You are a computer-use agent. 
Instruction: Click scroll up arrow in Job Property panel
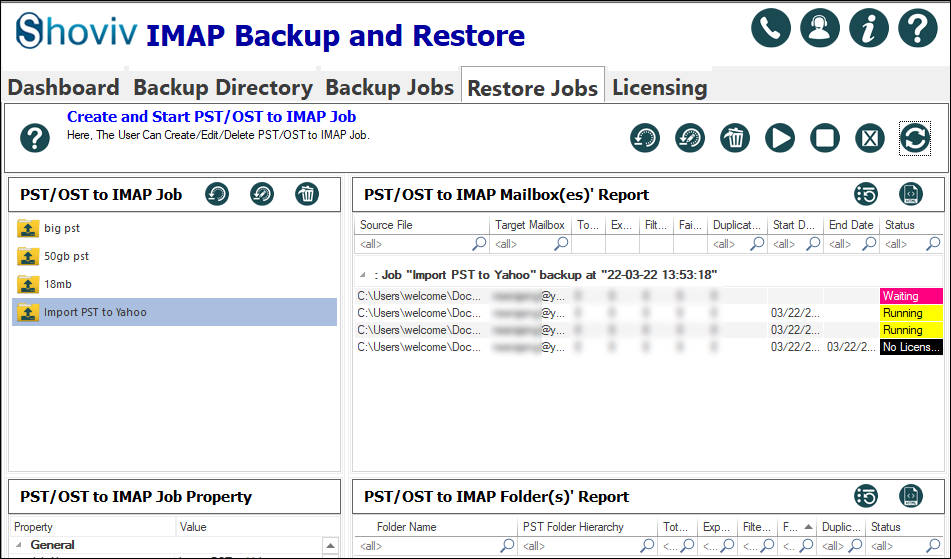[x=331, y=546]
